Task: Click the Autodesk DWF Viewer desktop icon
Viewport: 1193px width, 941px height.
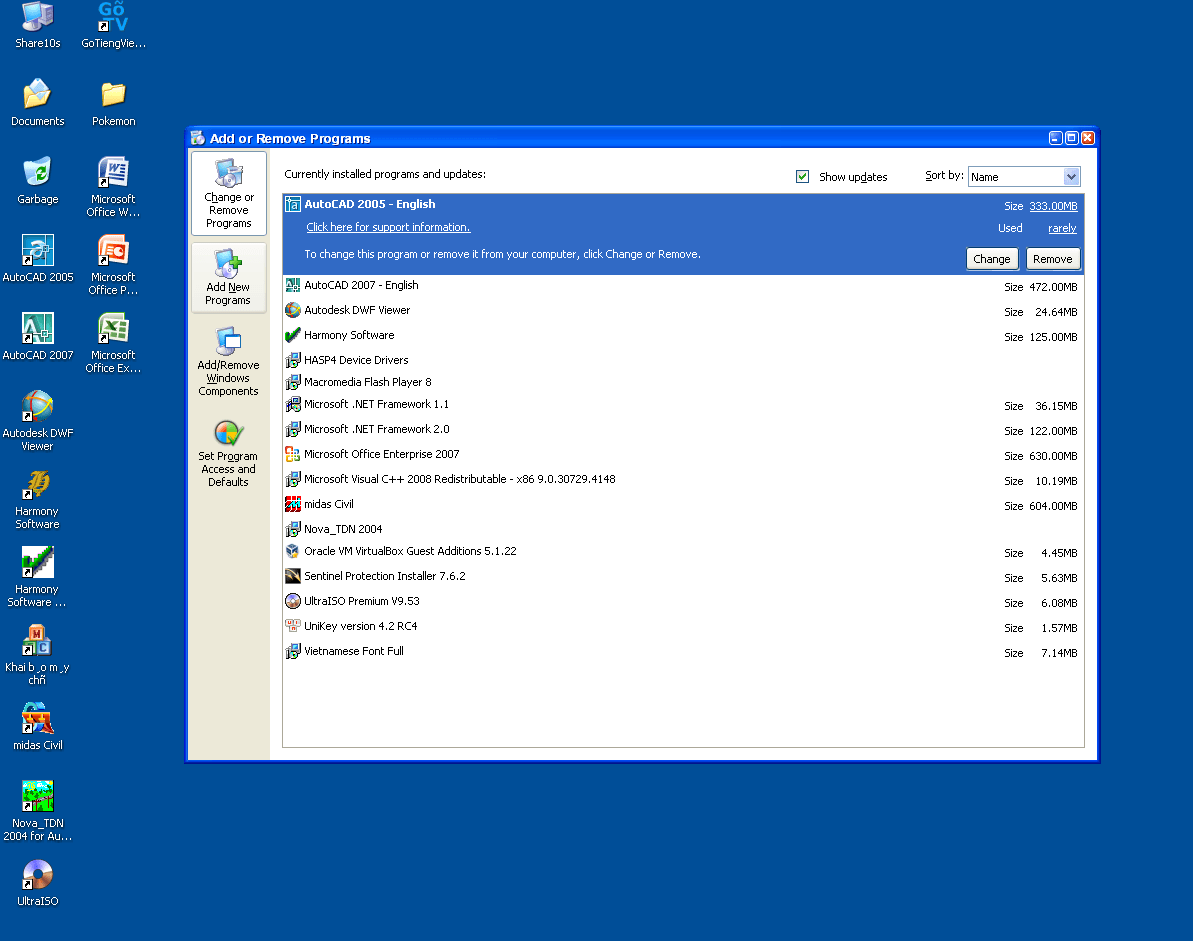Action: click(x=38, y=414)
